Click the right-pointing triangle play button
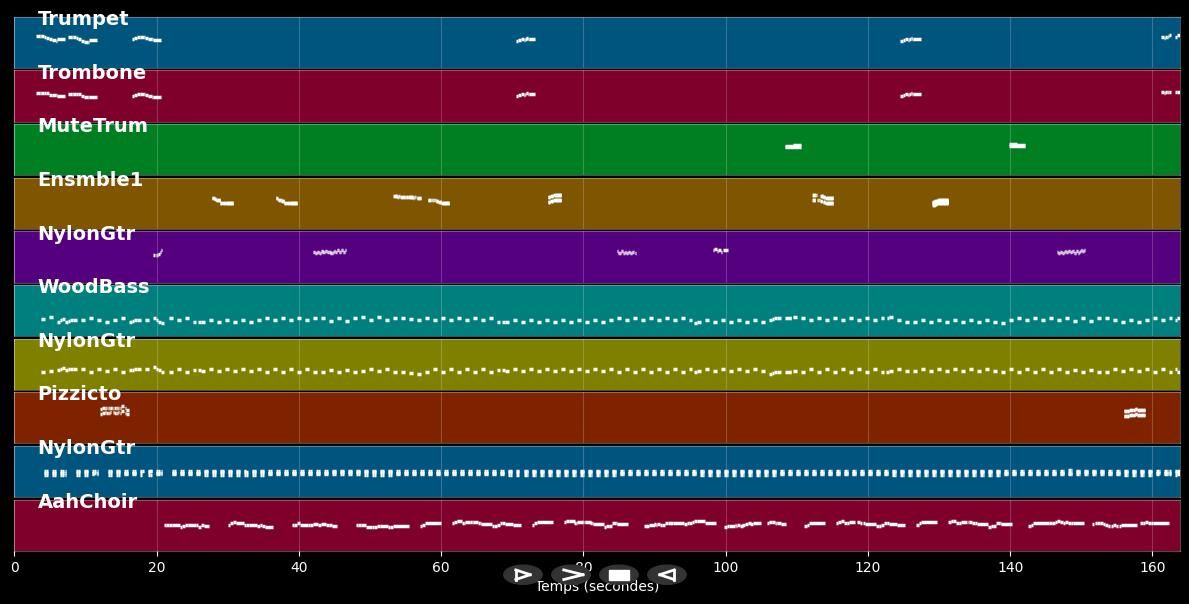Viewport: 1189px width, 604px height. (x=522, y=575)
